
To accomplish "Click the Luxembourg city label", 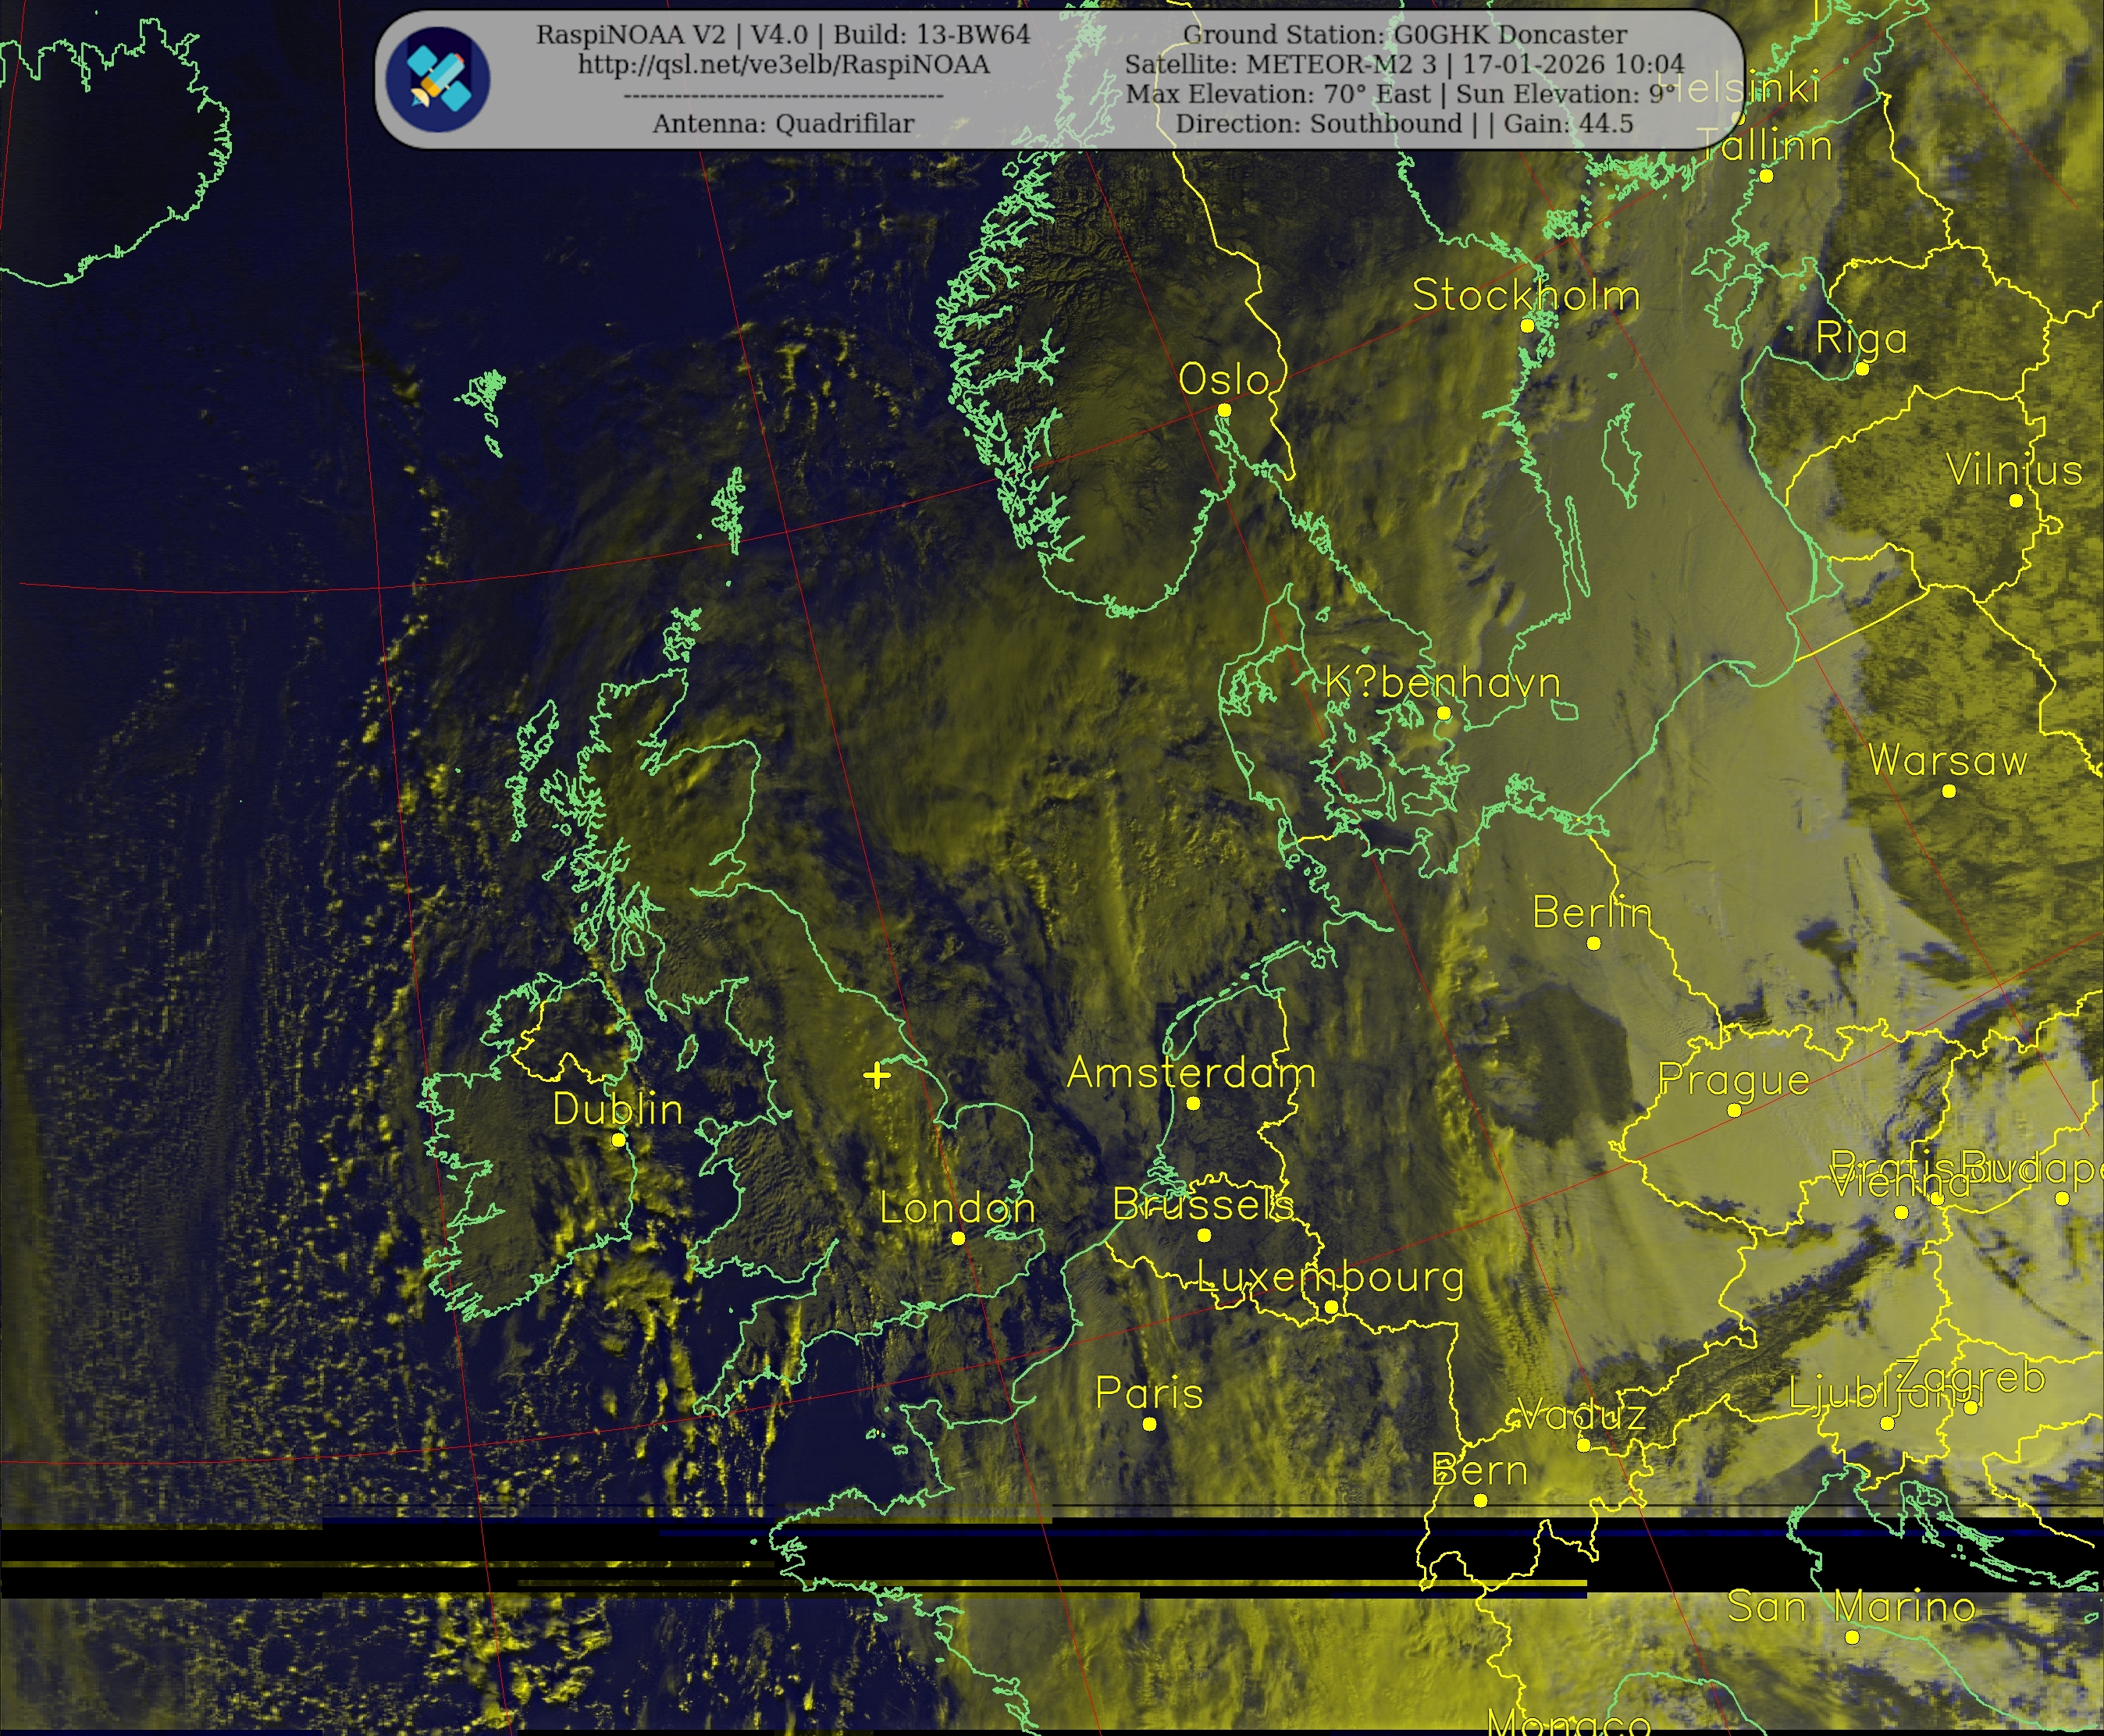I will pyautogui.click(x=1330, y=1277).
